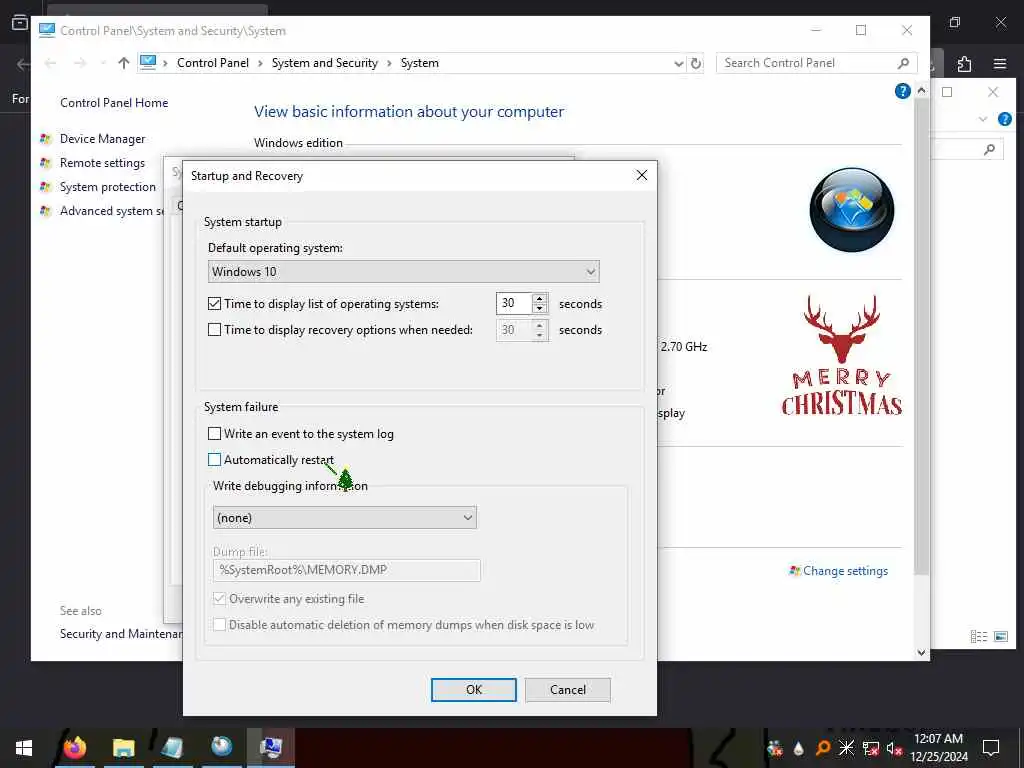This screenshot has width=1024, height=768.
Task: Click the search magnifier in Control Panel
Action: pos(903,63)
